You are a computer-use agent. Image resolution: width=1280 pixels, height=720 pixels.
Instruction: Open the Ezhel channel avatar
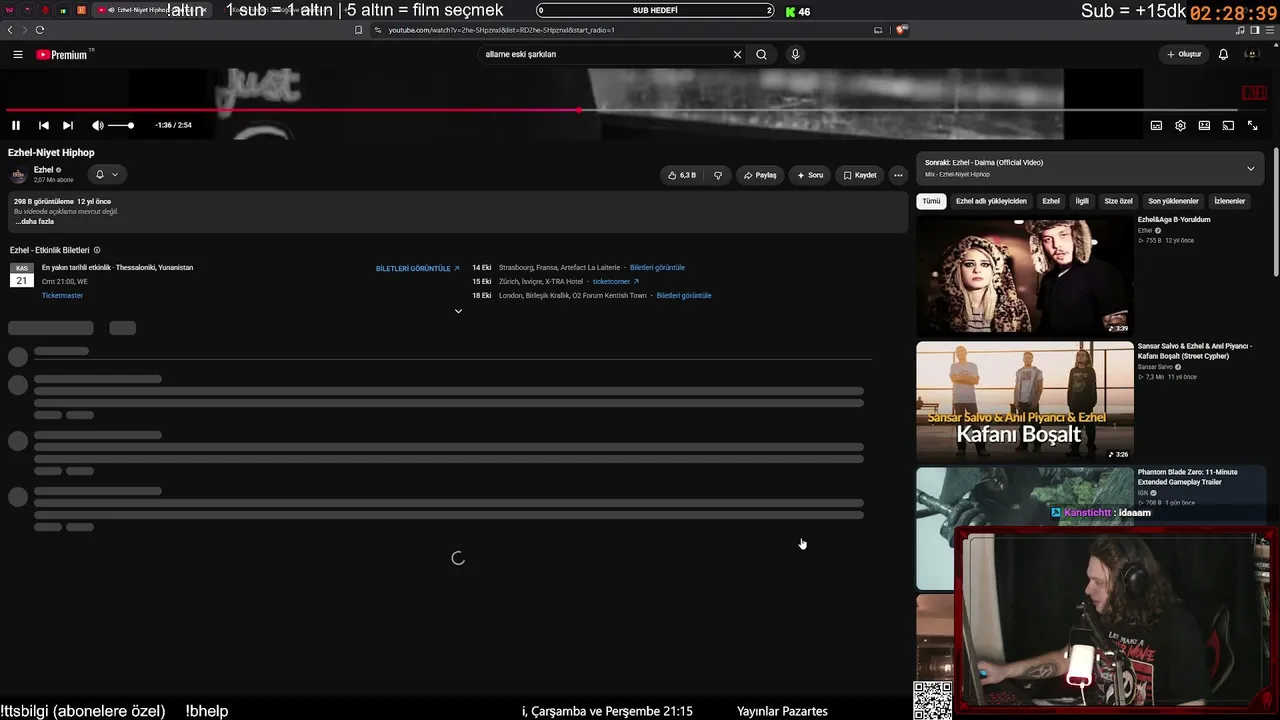18,175
